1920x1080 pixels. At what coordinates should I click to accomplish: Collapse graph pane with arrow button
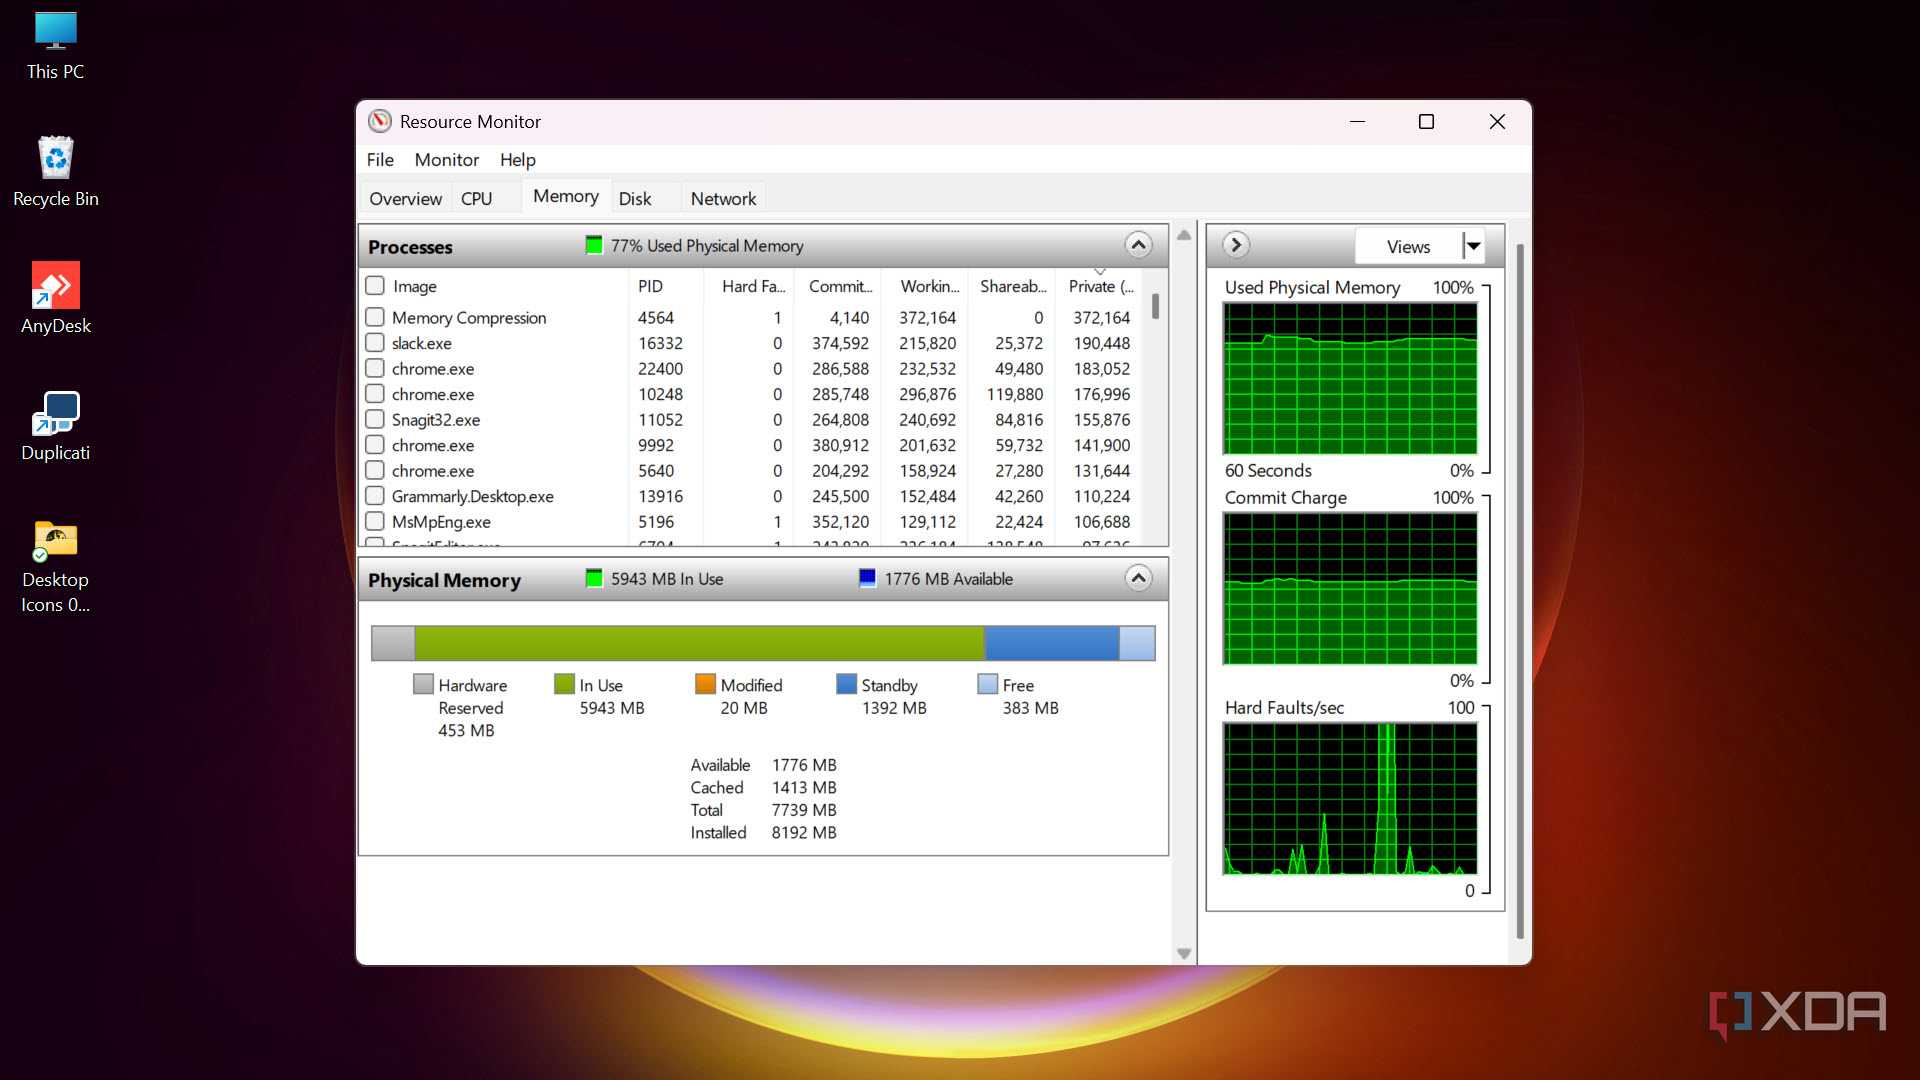pos(1236,245)
